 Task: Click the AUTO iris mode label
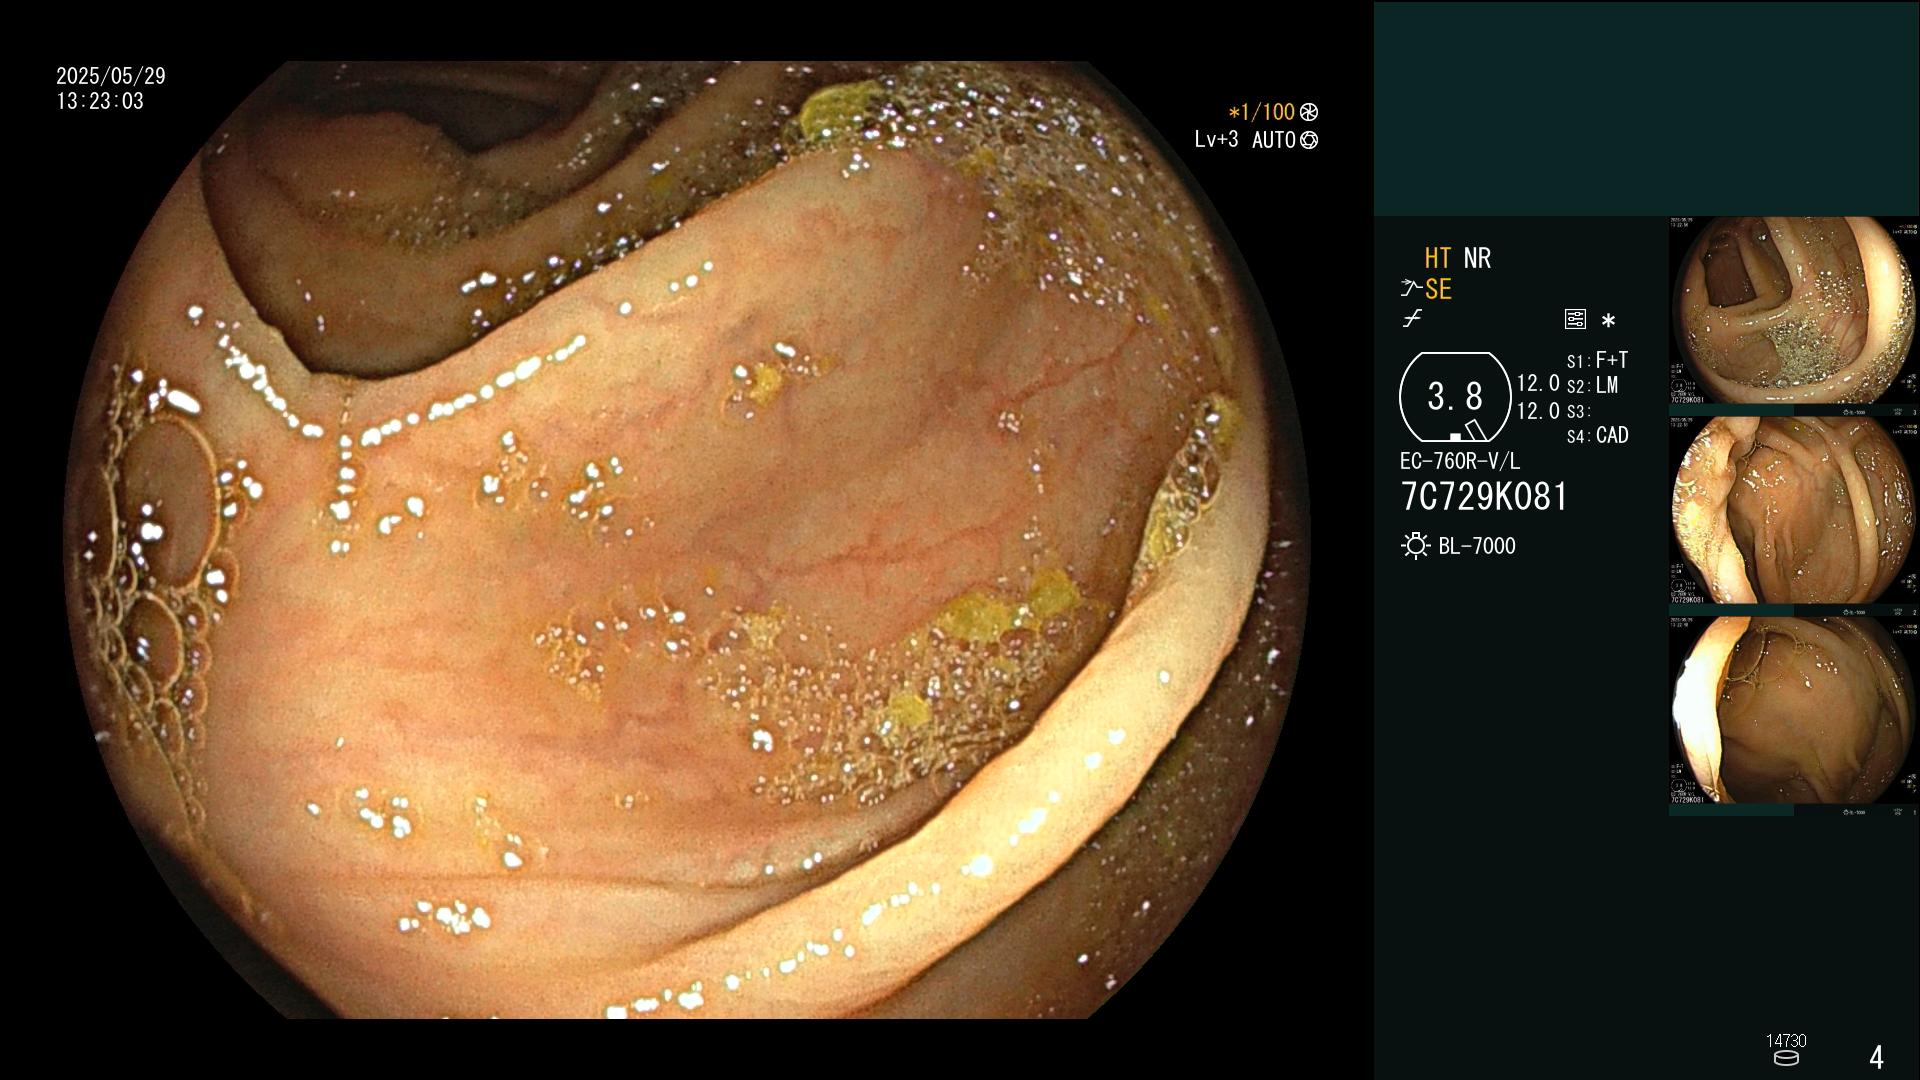point(1274,141)
